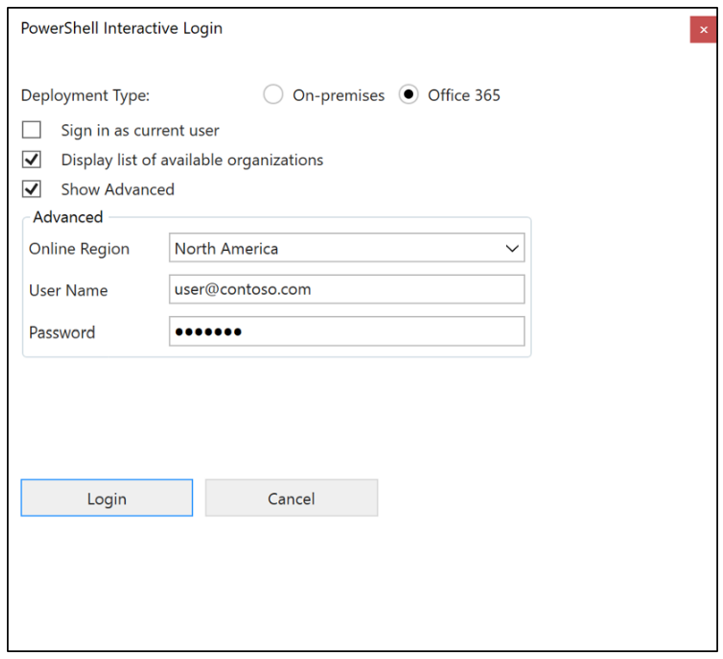The image size is (723, 659).
Task: Click the User Name input field
Action: 347,290
